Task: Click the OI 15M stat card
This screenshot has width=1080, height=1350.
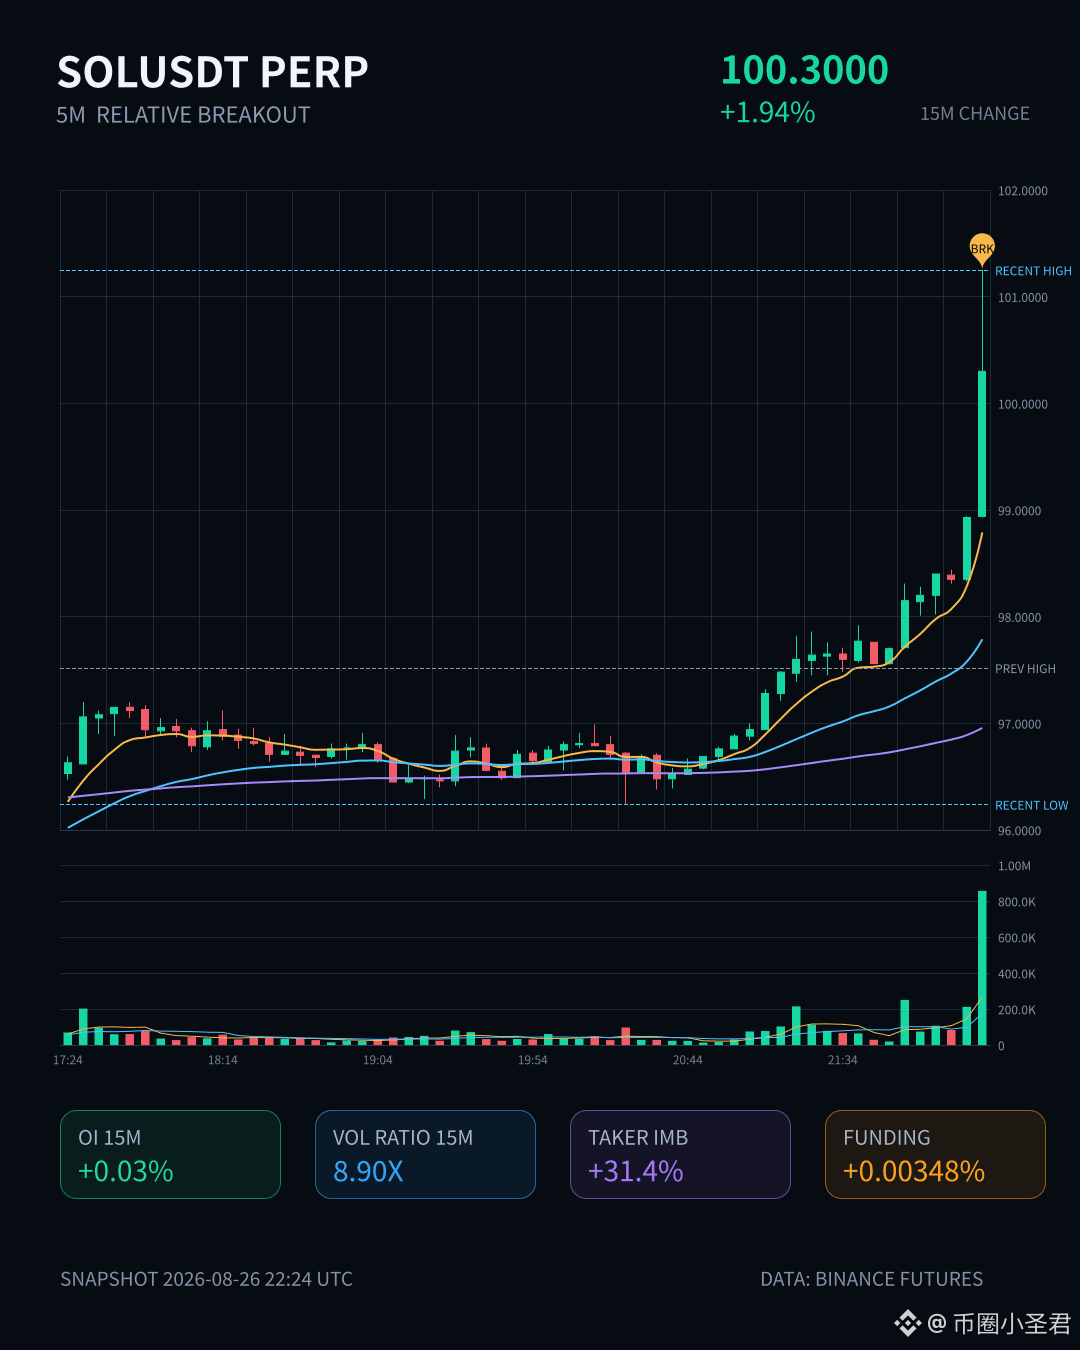Action: click(170, 1154)
